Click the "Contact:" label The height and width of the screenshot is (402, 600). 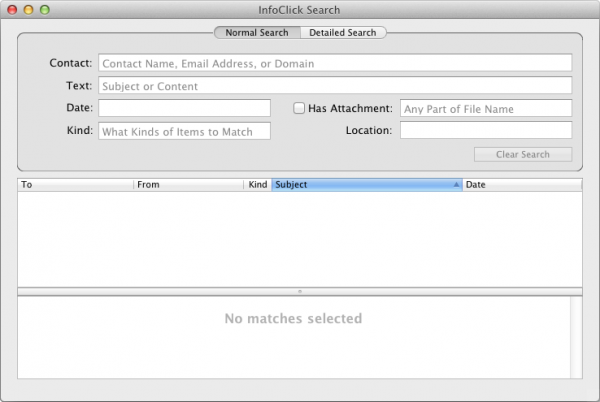pos(71,63)
